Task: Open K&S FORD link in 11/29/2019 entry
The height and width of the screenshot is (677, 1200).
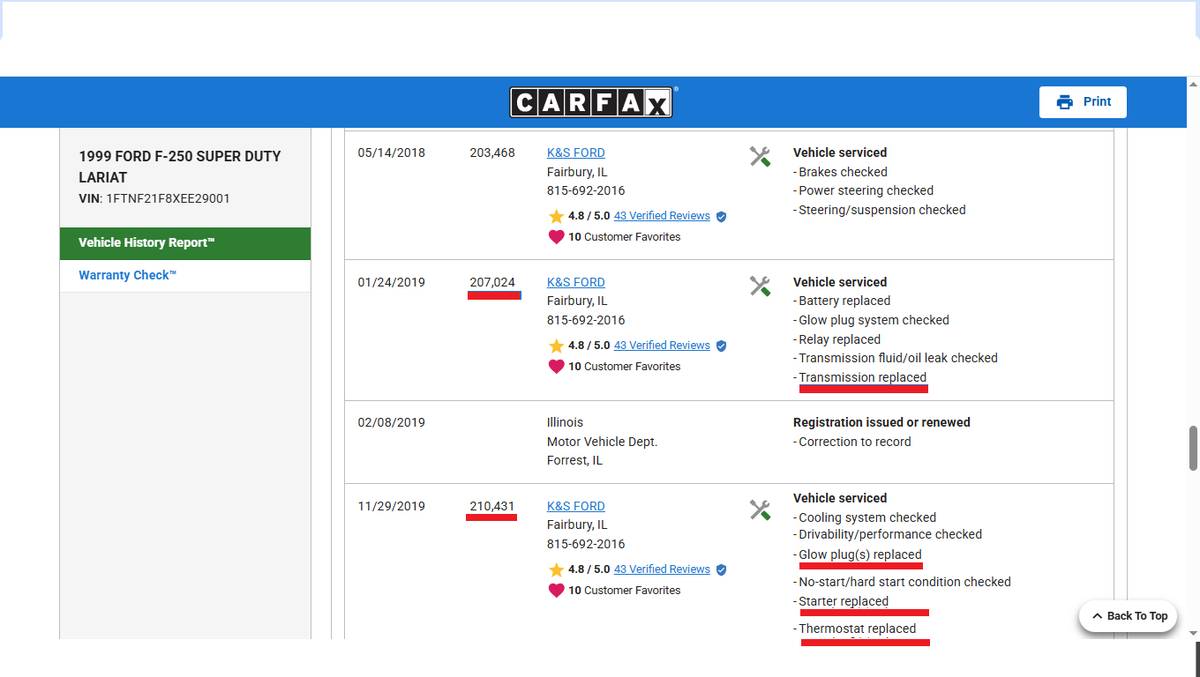Action: [575, 506]
